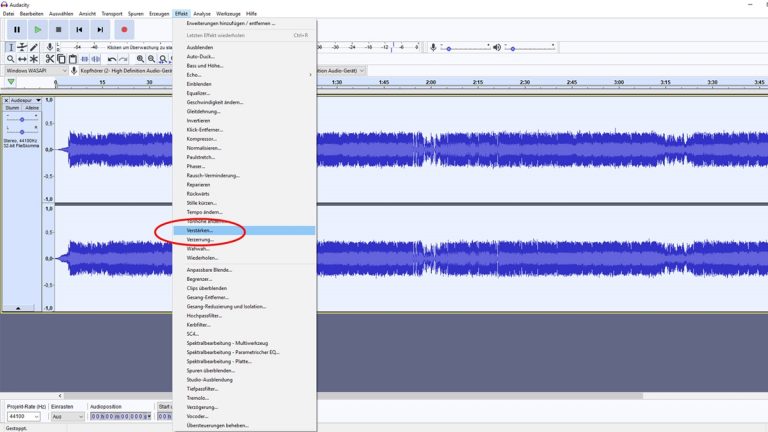The image size is (768, 432).
Task: Open the Werkzeuge menu
Action: (x=228, y=14)
